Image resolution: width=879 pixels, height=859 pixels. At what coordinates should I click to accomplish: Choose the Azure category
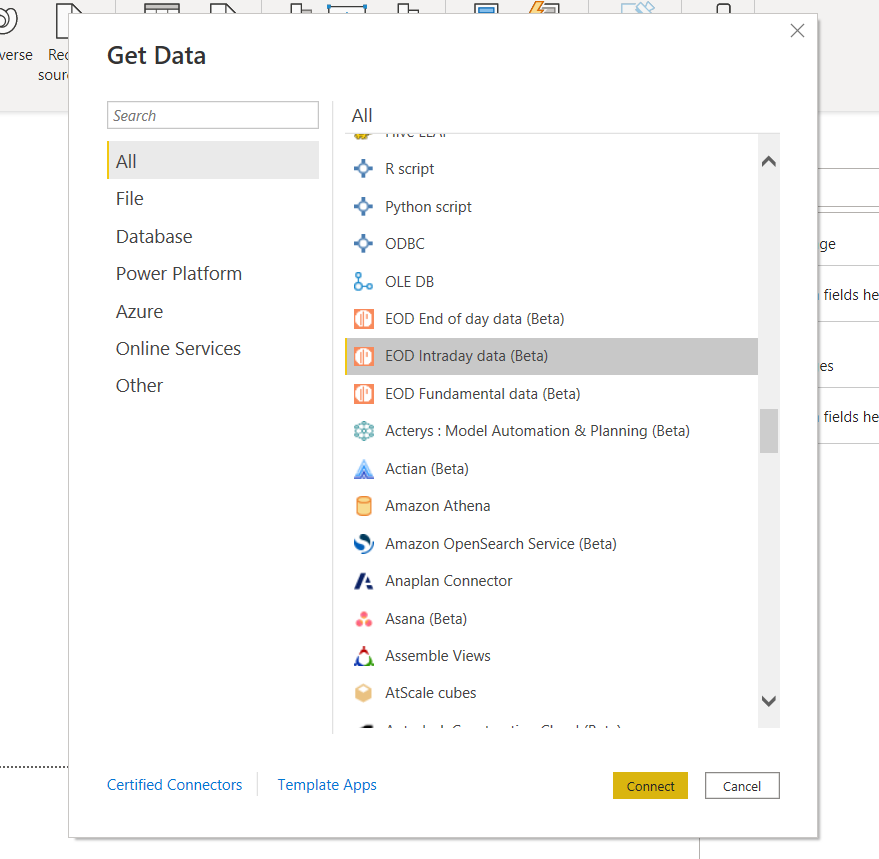pyautogui.click(x=213, y=311)
